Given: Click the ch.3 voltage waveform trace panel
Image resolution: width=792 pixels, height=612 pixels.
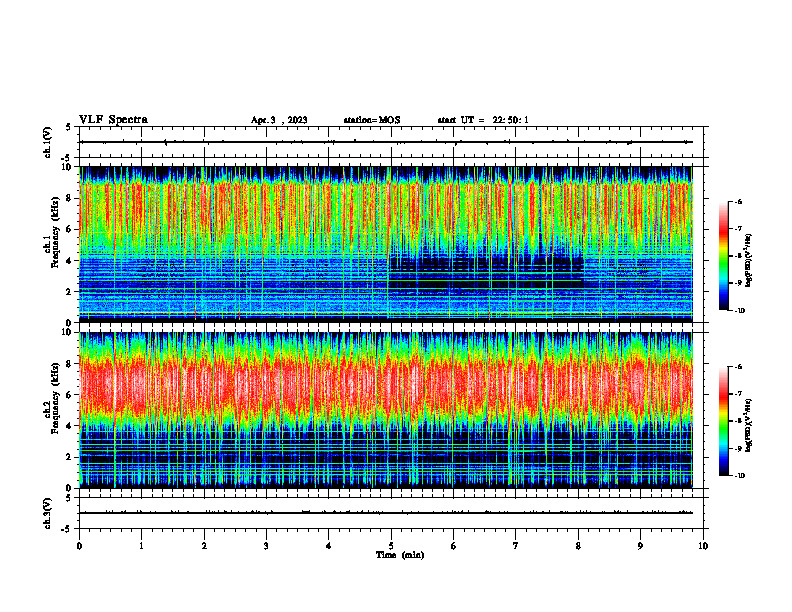Looking at the screenshot, I should (393, 513).
